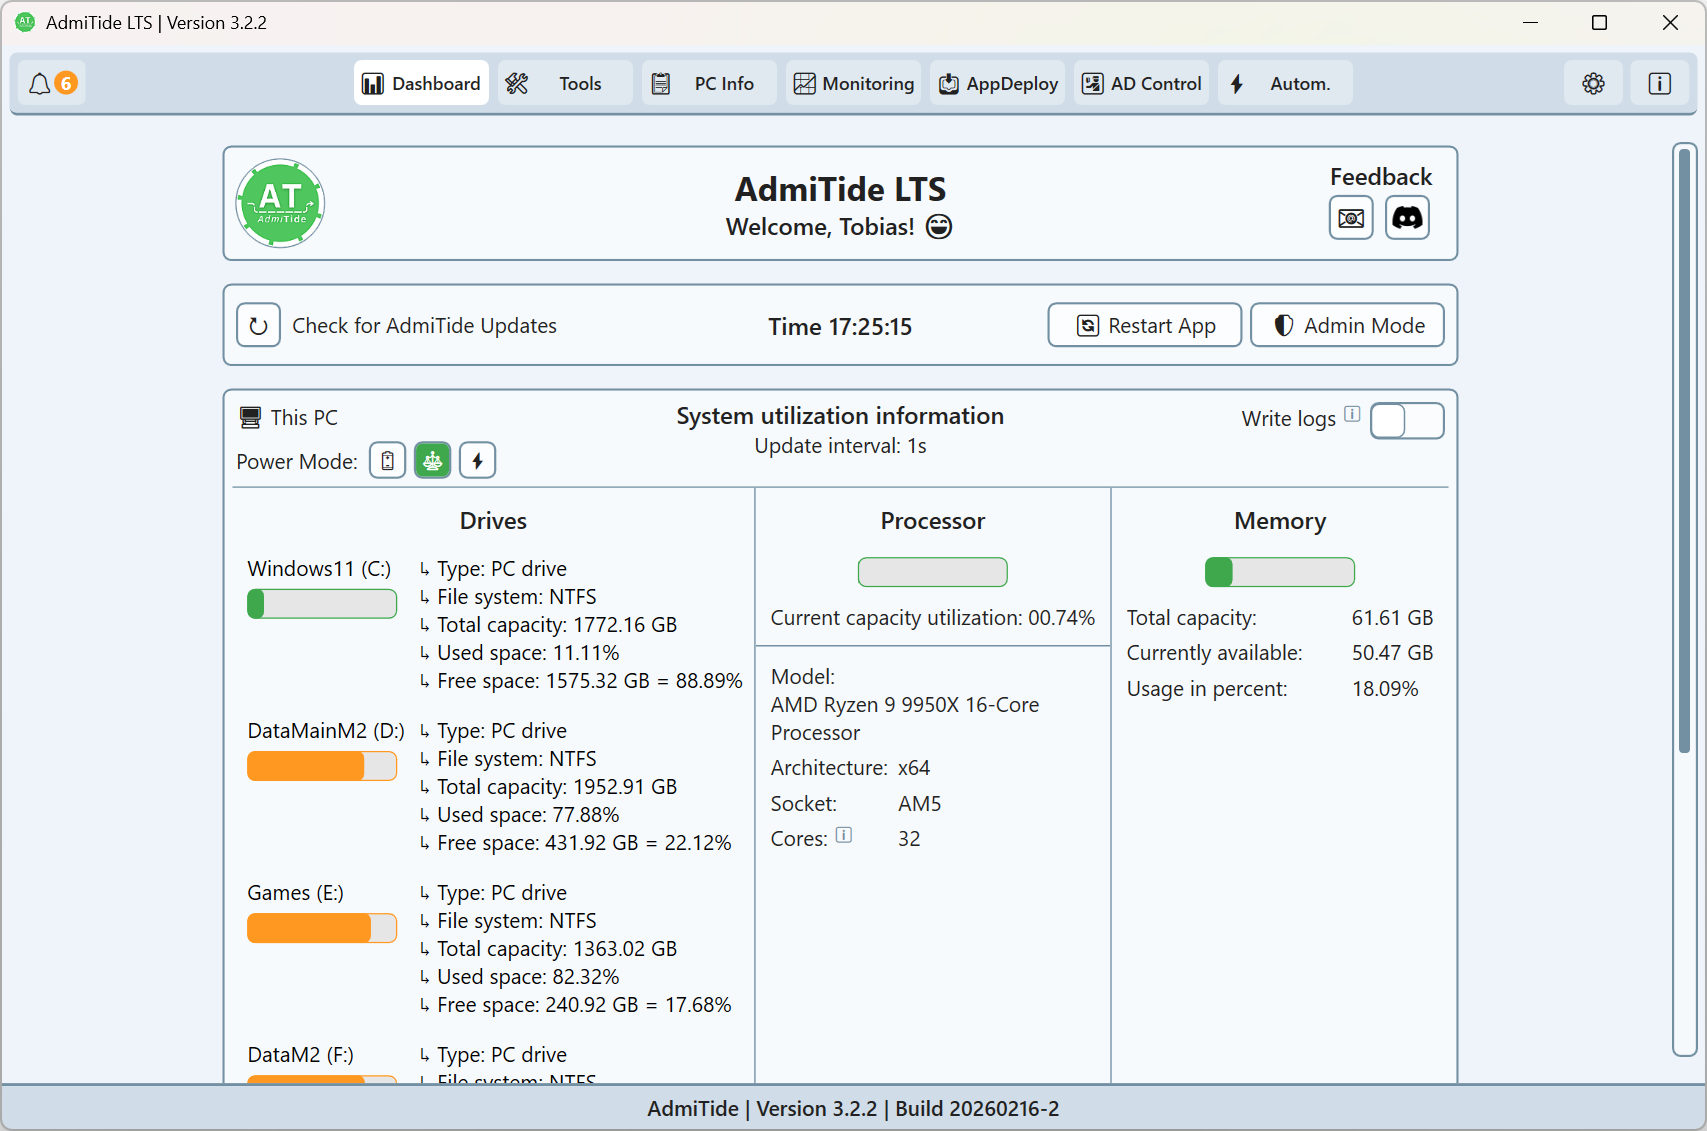1707x1131 pixels.
Task: Click the Memory usage progress bar
Action: (x=1280, y=572)
